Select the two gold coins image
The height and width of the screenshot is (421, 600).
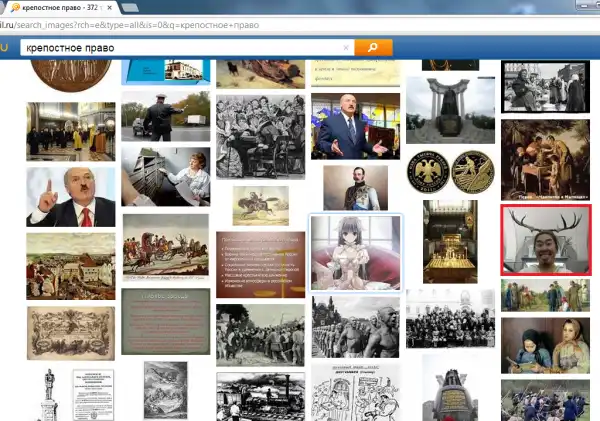455,171
